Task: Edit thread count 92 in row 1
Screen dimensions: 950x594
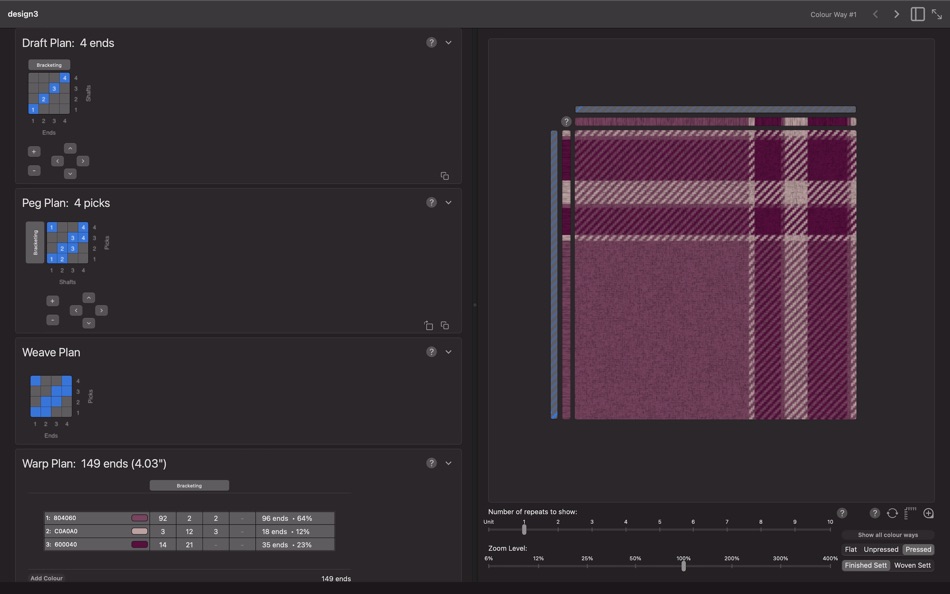Action: coord(162,518)
